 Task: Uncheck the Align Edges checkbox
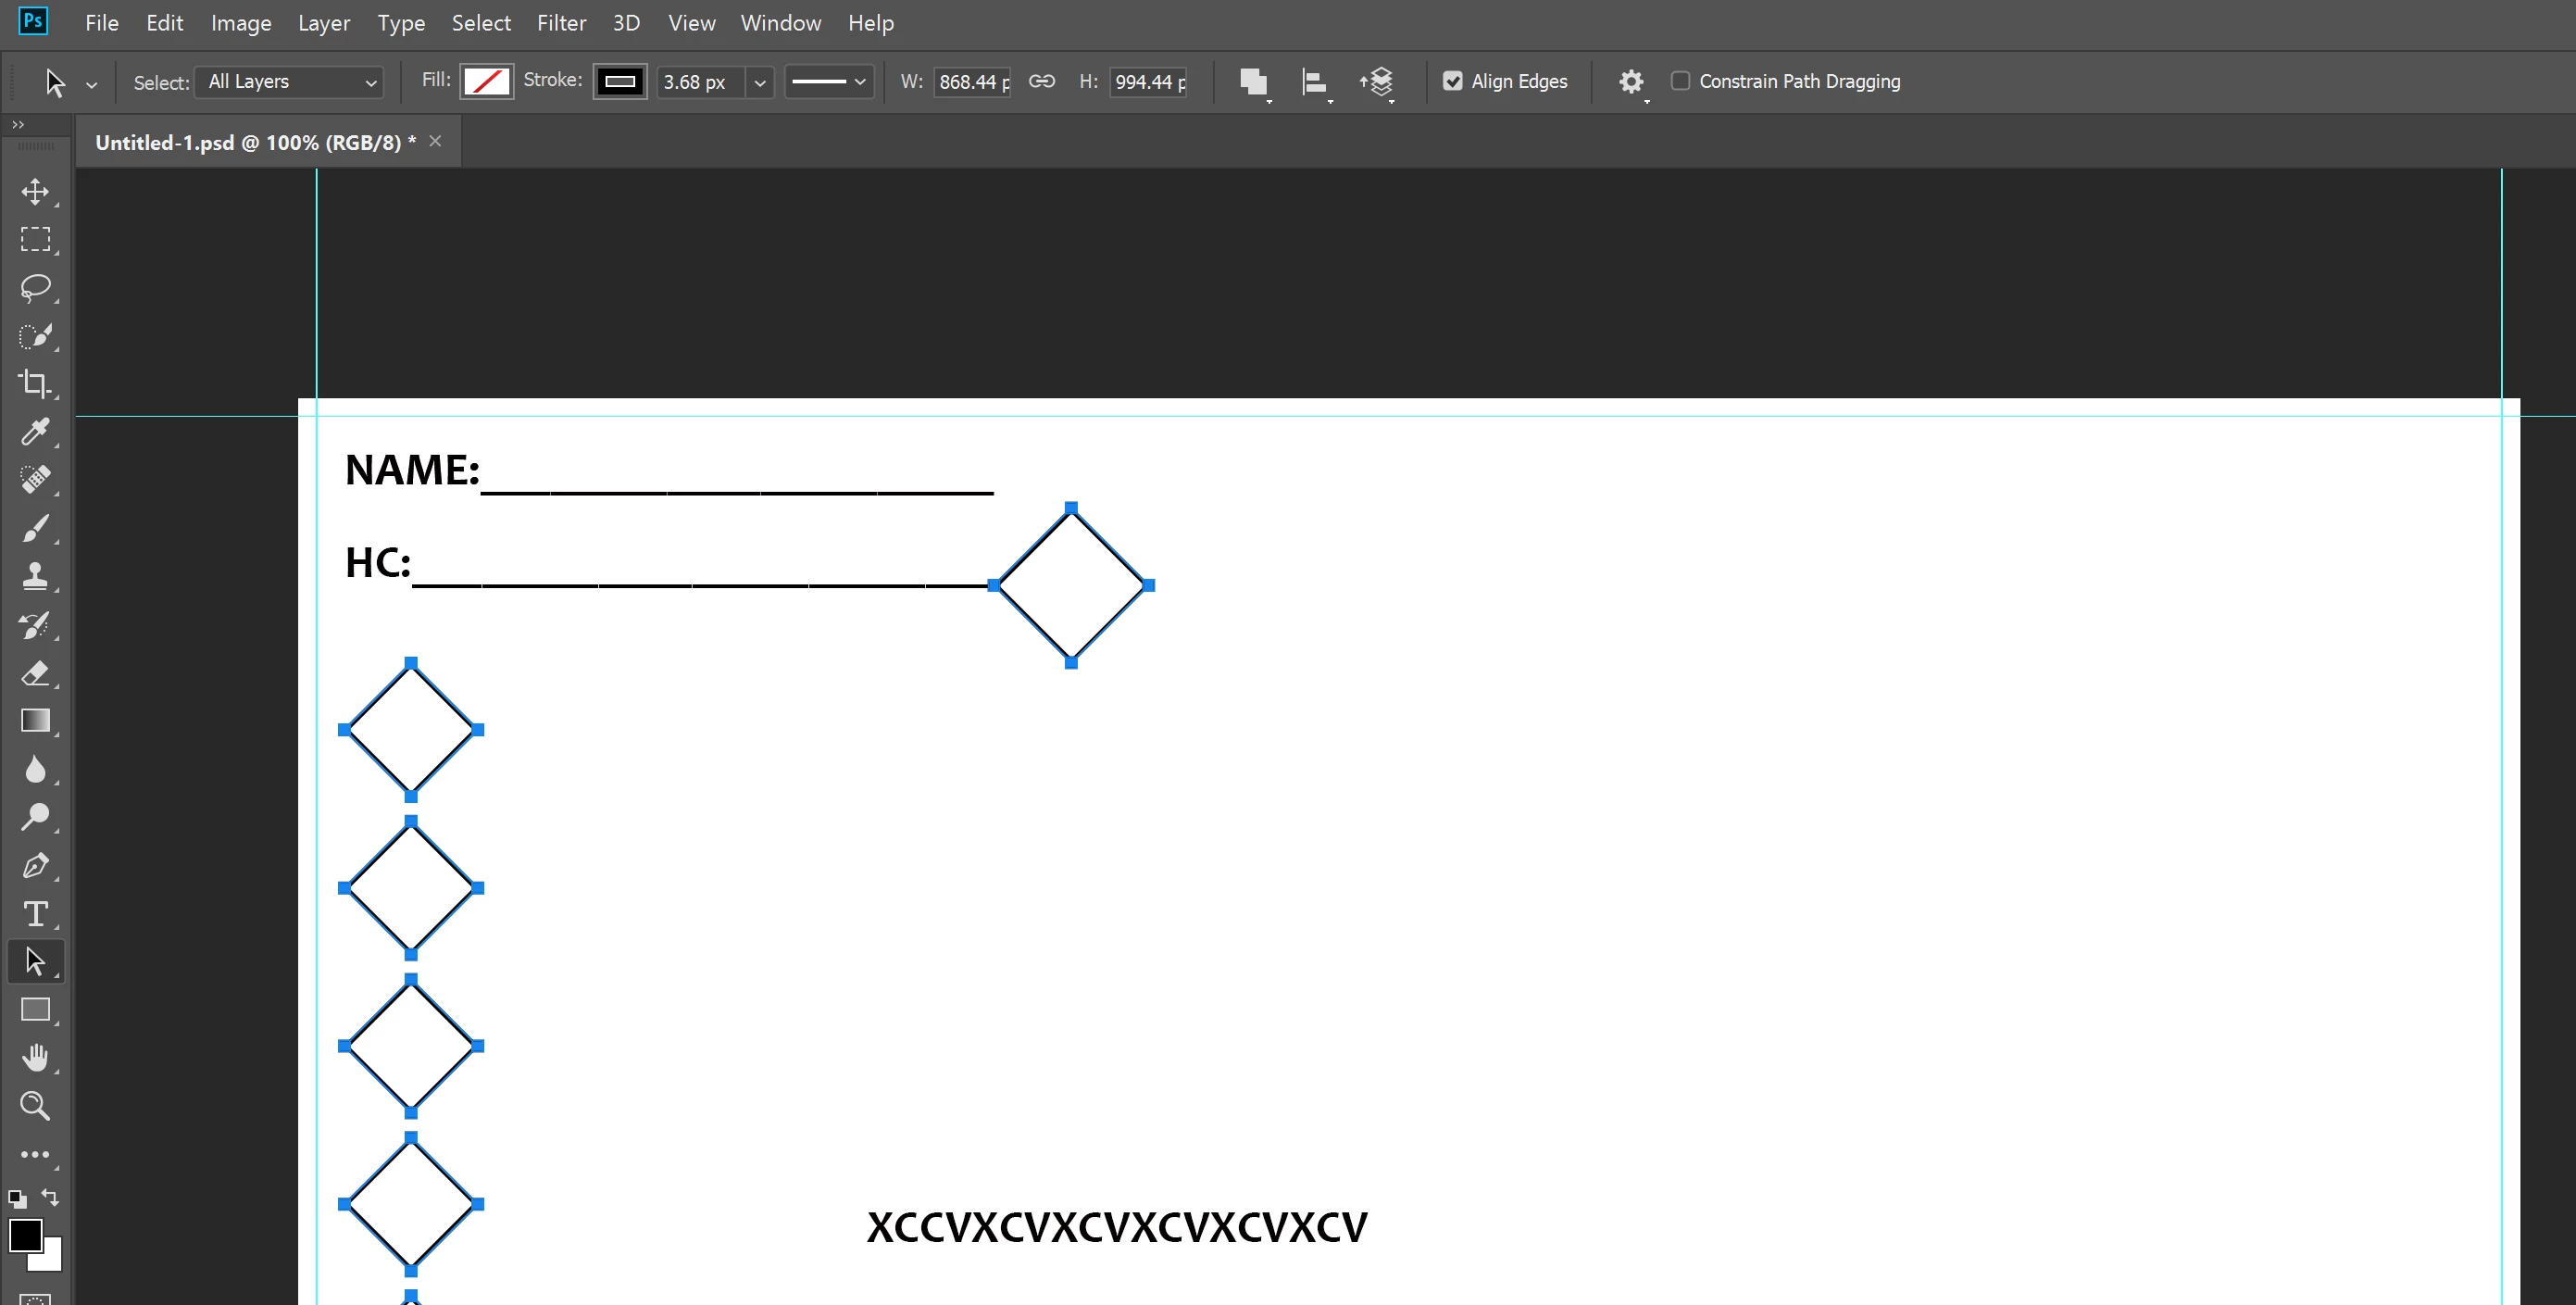coord(1453,81)
